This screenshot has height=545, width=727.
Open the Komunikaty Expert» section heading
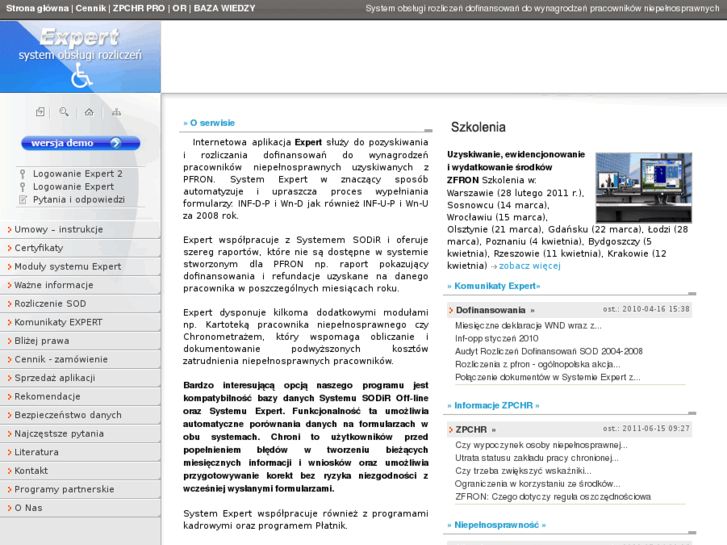pos(494,286)
